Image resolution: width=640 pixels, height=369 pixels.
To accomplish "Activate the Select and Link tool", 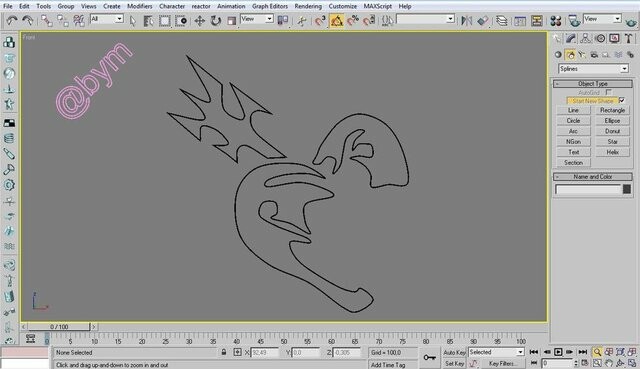I will [46, 20].
